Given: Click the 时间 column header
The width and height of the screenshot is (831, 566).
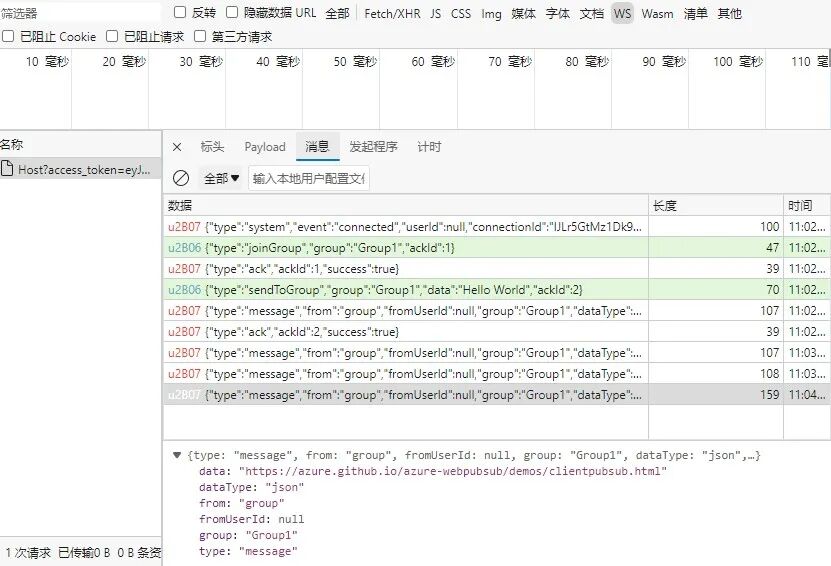Looking at the screenshot, I should [807, 205].
